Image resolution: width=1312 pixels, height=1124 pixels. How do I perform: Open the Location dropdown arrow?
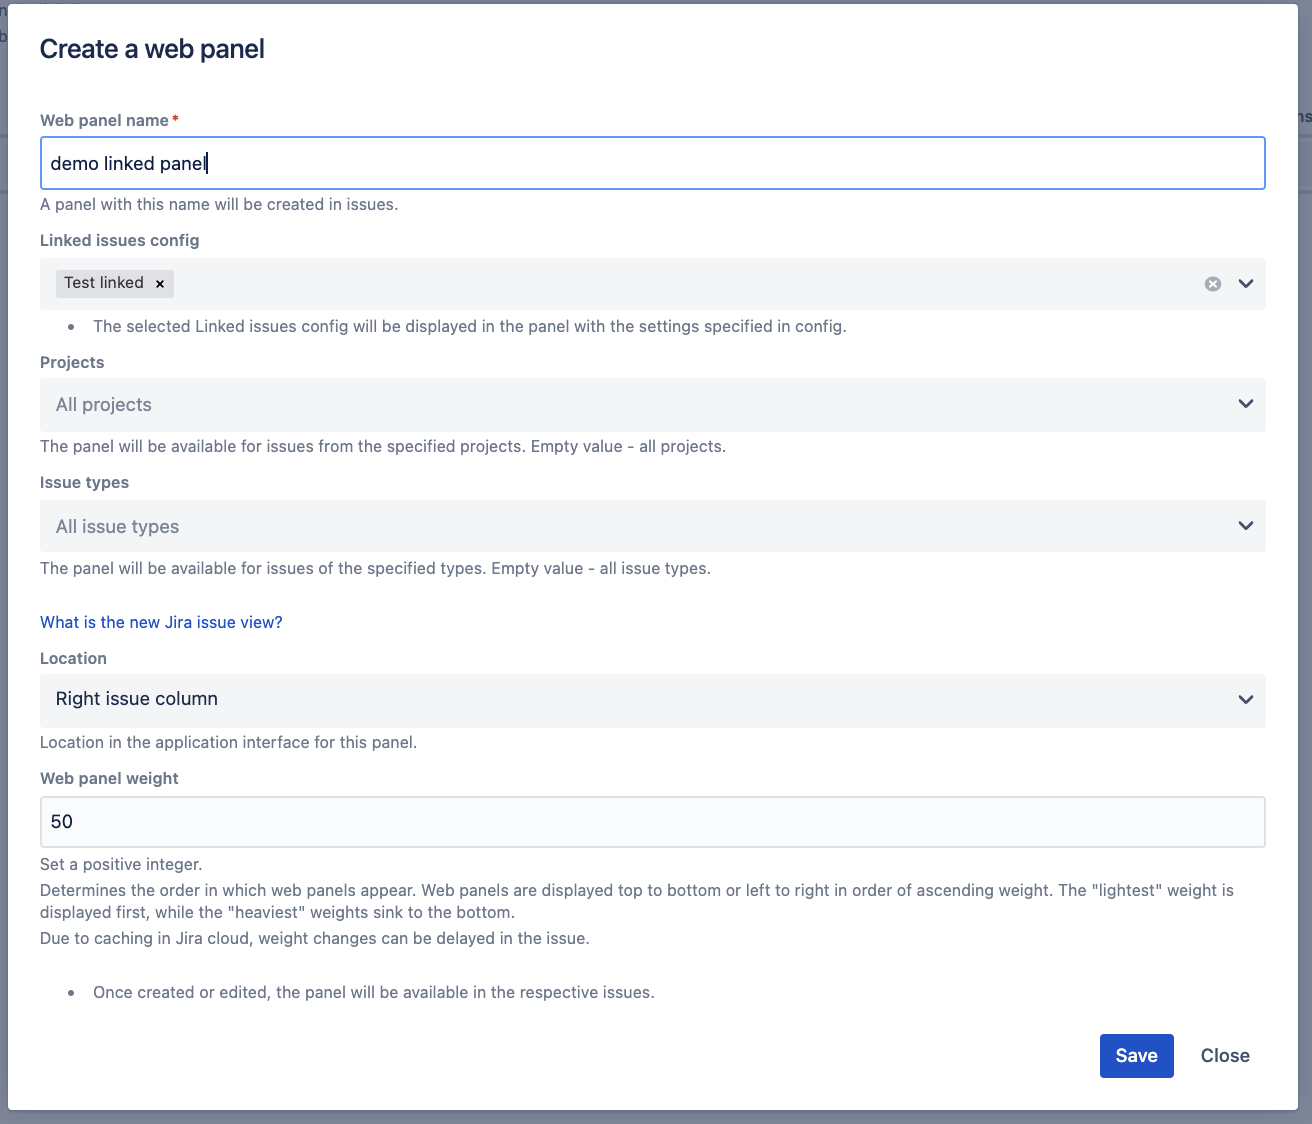click(1246, 700)
